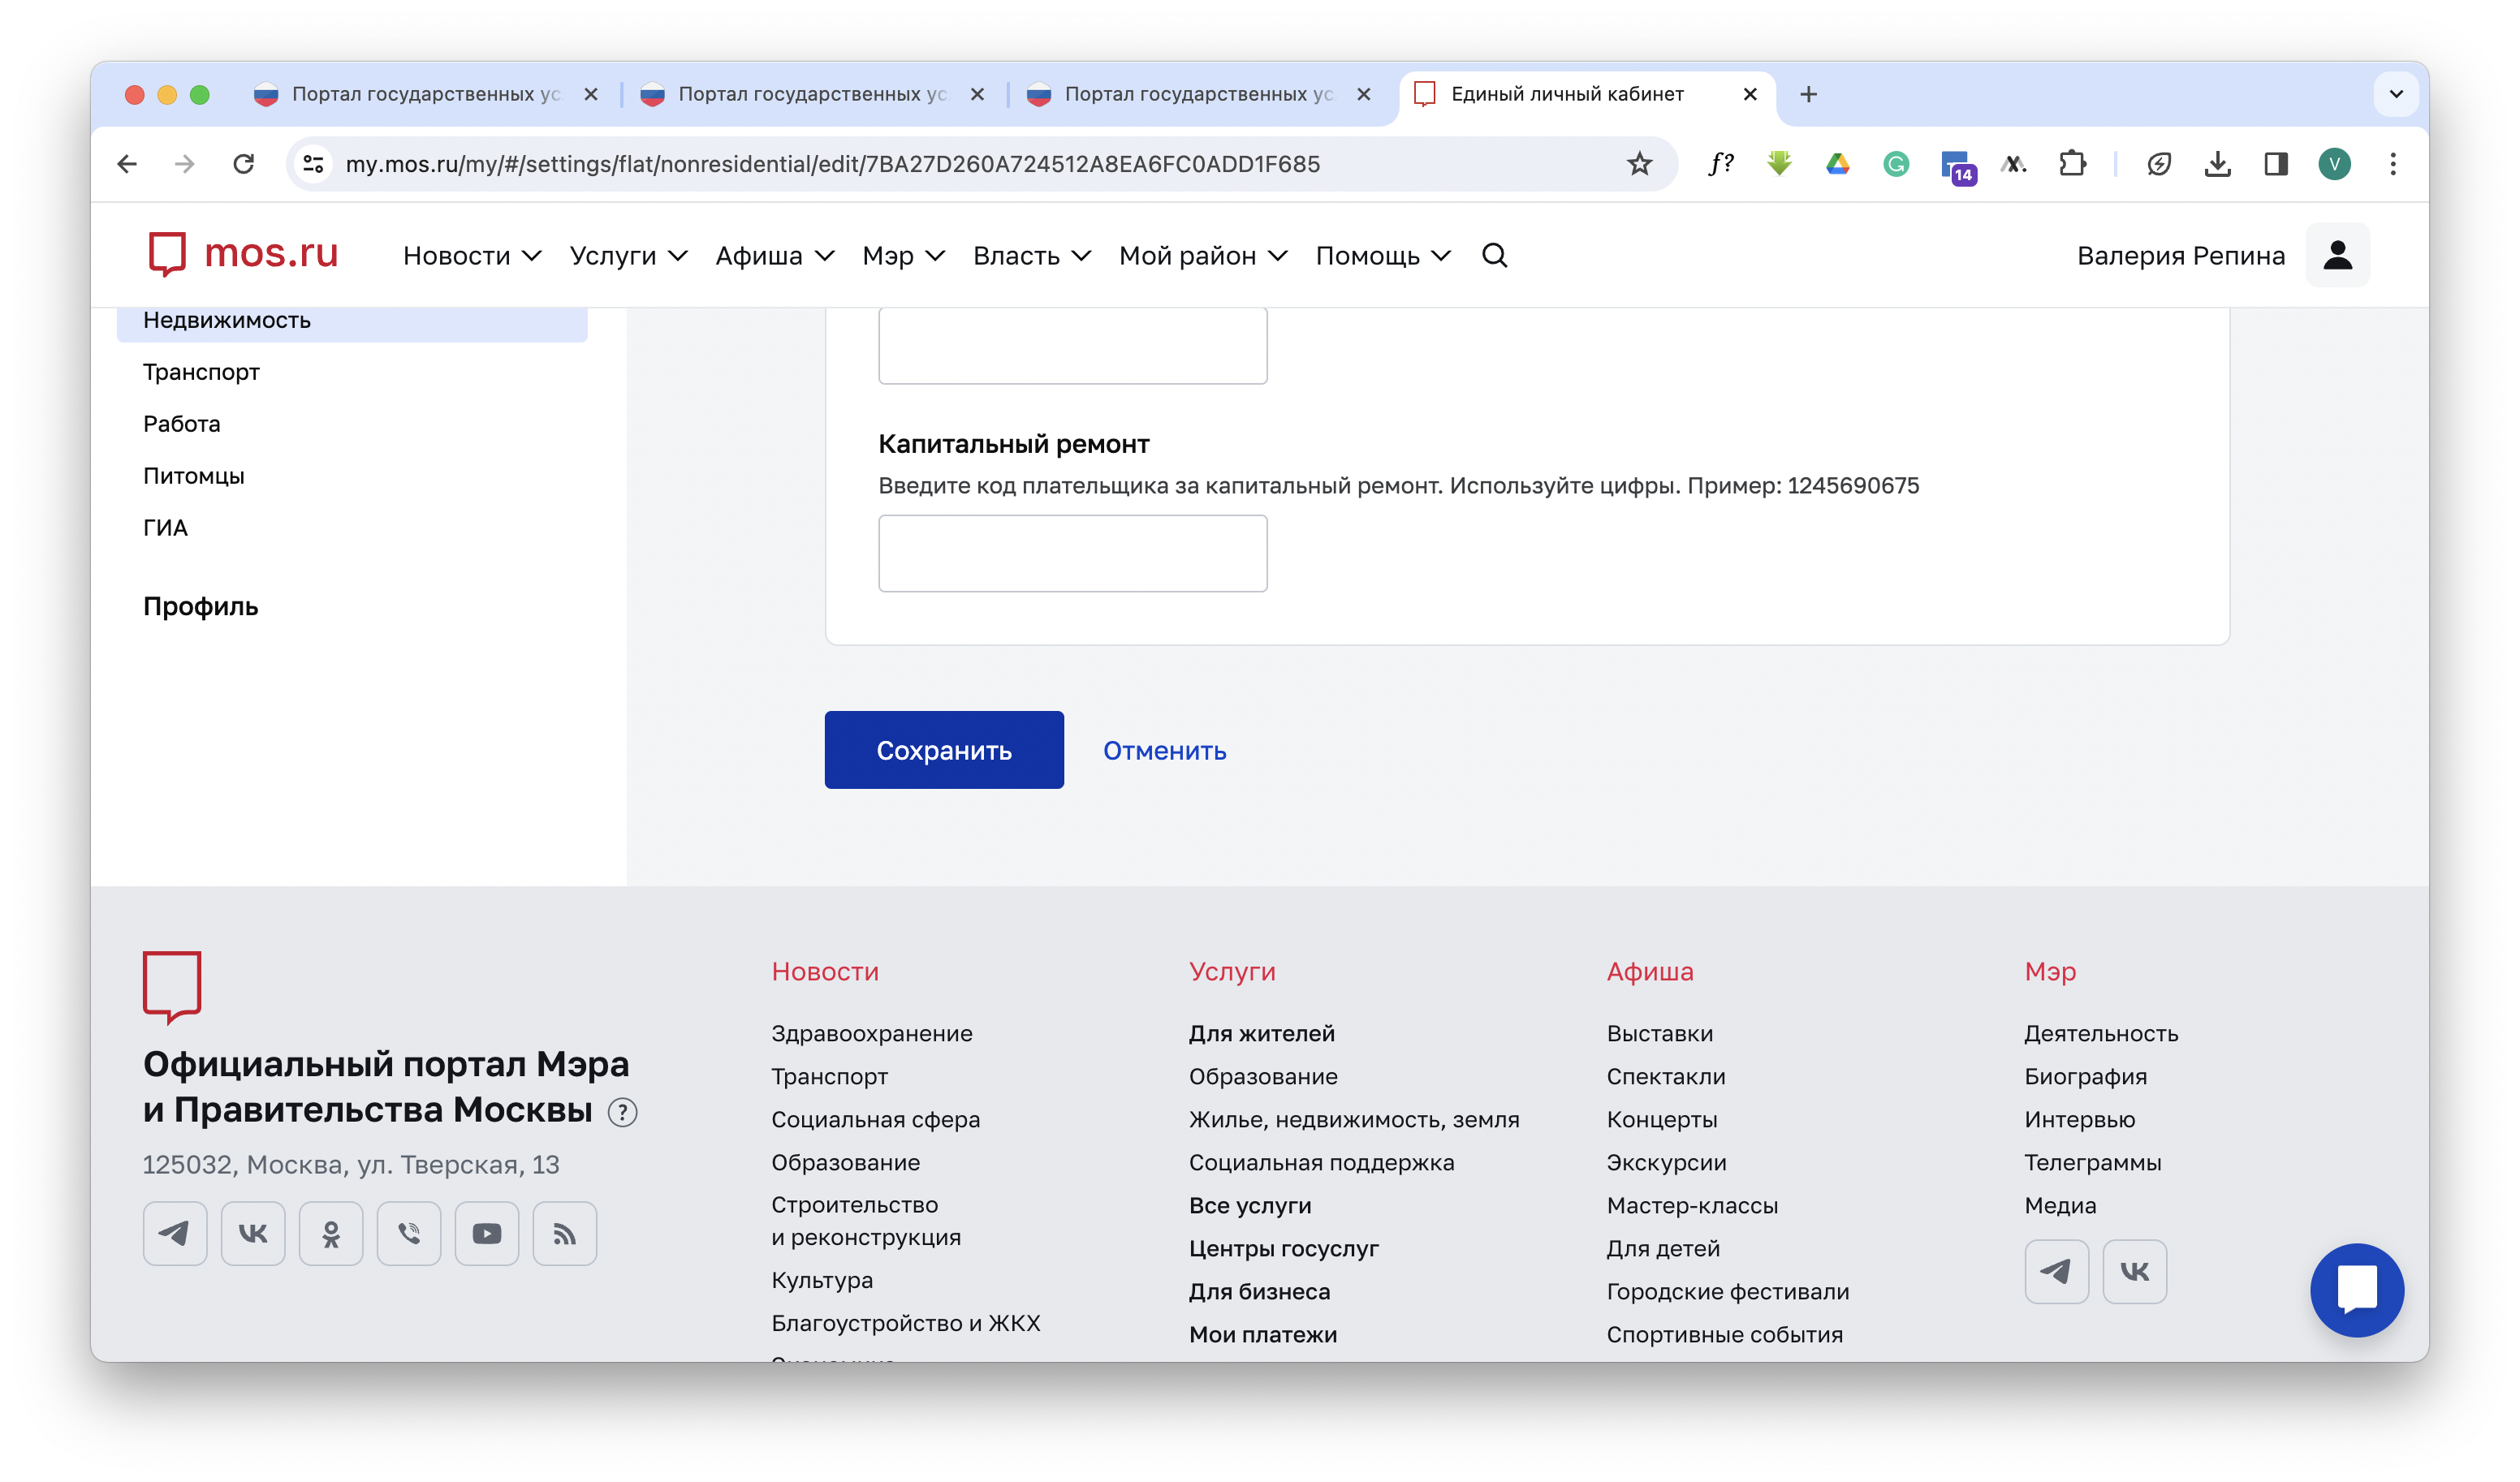This screenshot has height=1482, width=2520.
Task: Expand the Мэр dropdown in header
Action: [x=903, y=256]
